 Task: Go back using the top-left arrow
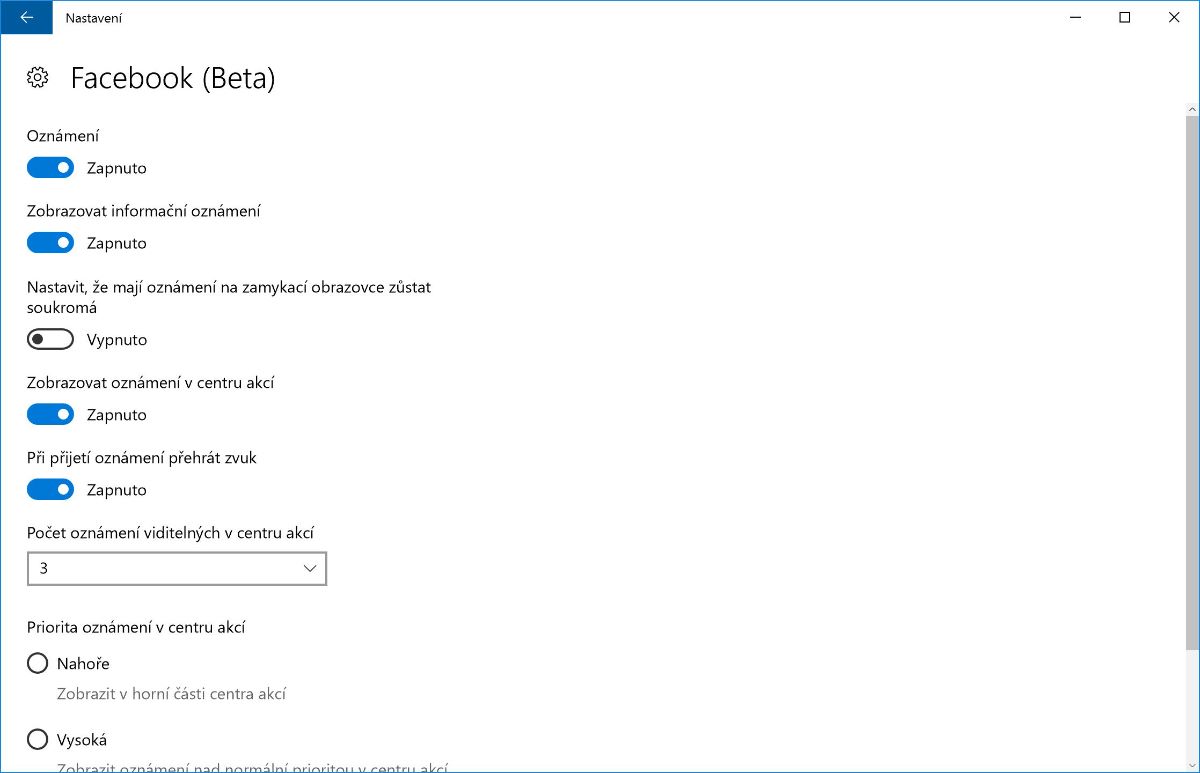click(26, 17)
